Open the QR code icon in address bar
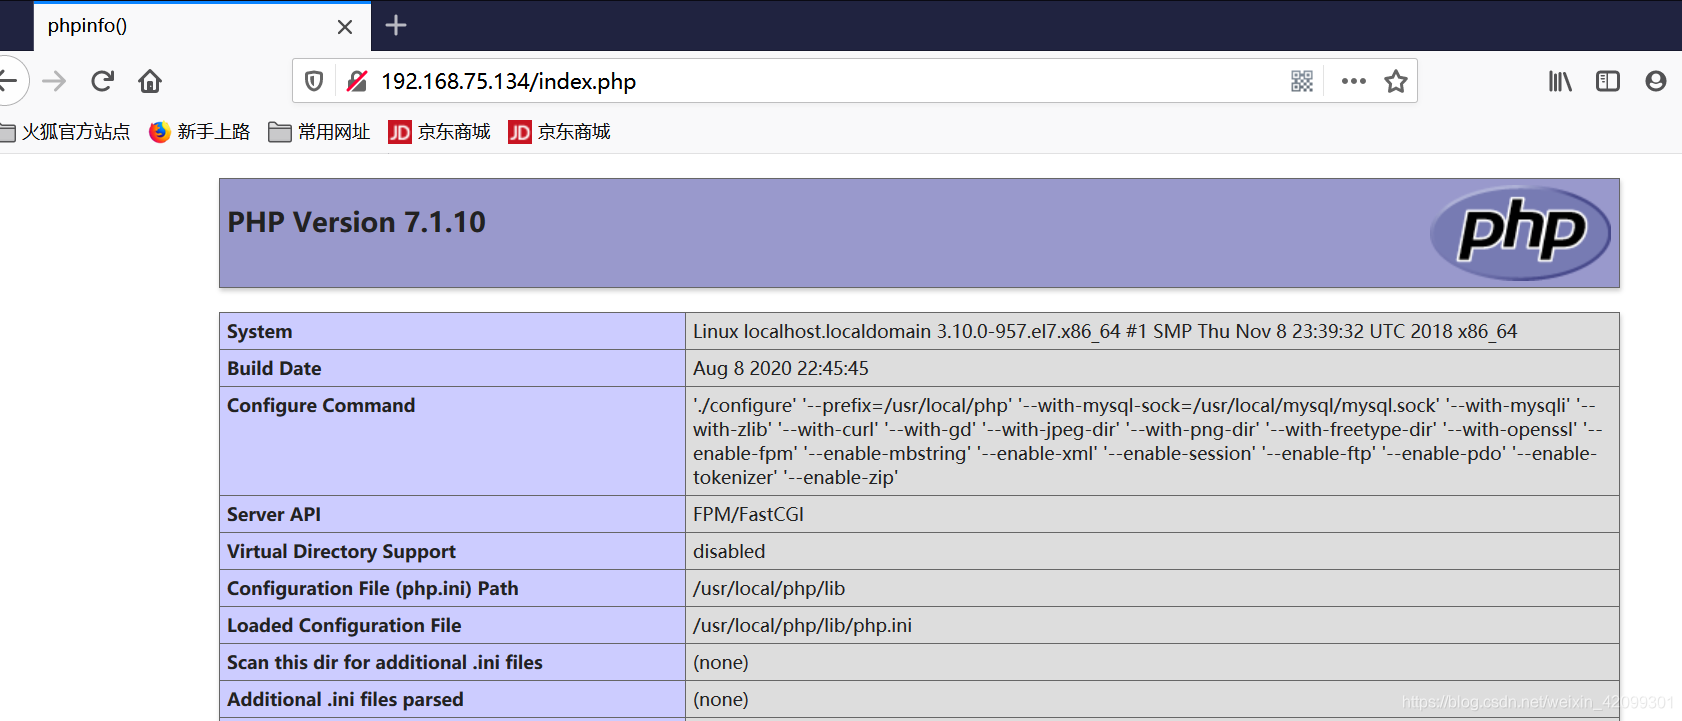The width and height of the screenshot is (1682, 721). pos(1302,81)
